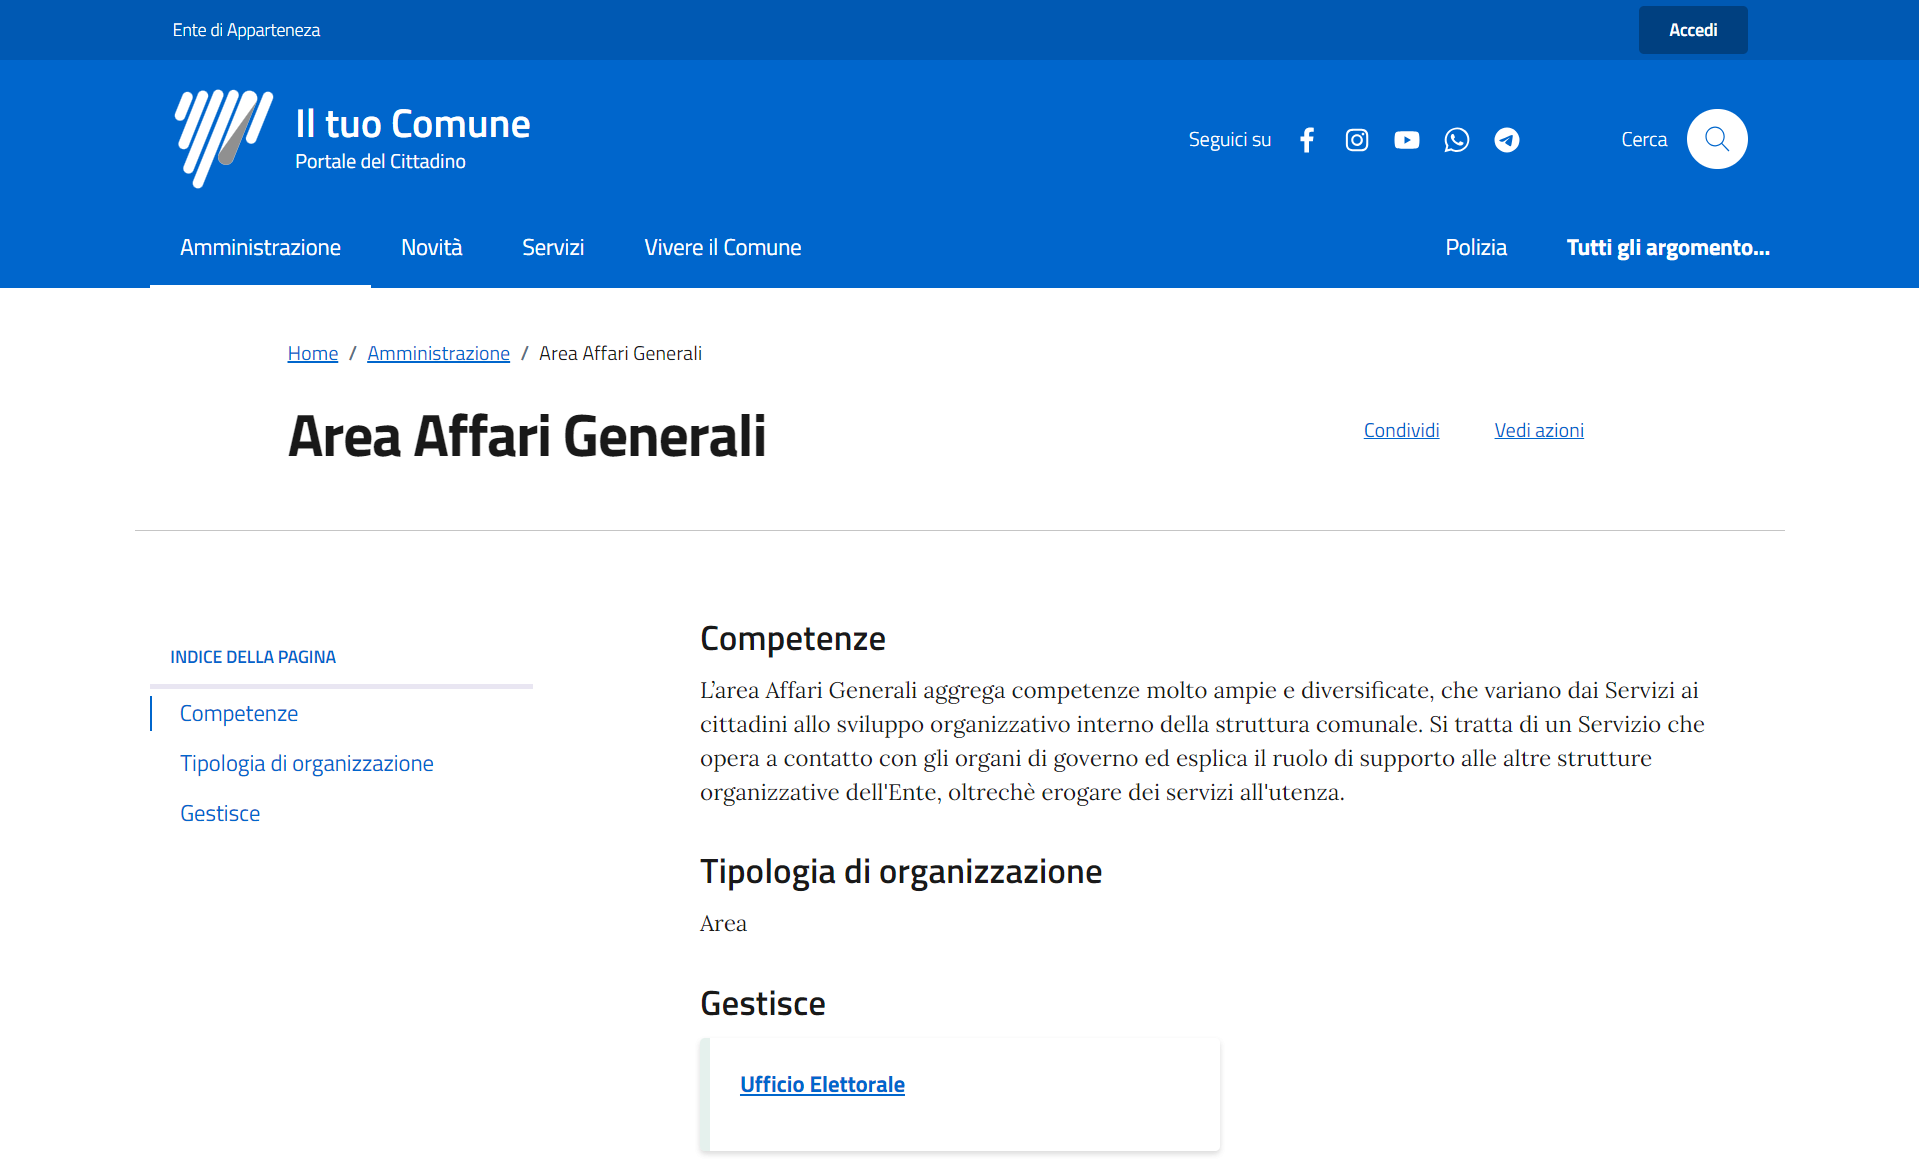Select Servizi in the main navigation
Image resolution: width=1919 pixels, height=1174 pixels.
pyautogui.click(x=552, y=248)
